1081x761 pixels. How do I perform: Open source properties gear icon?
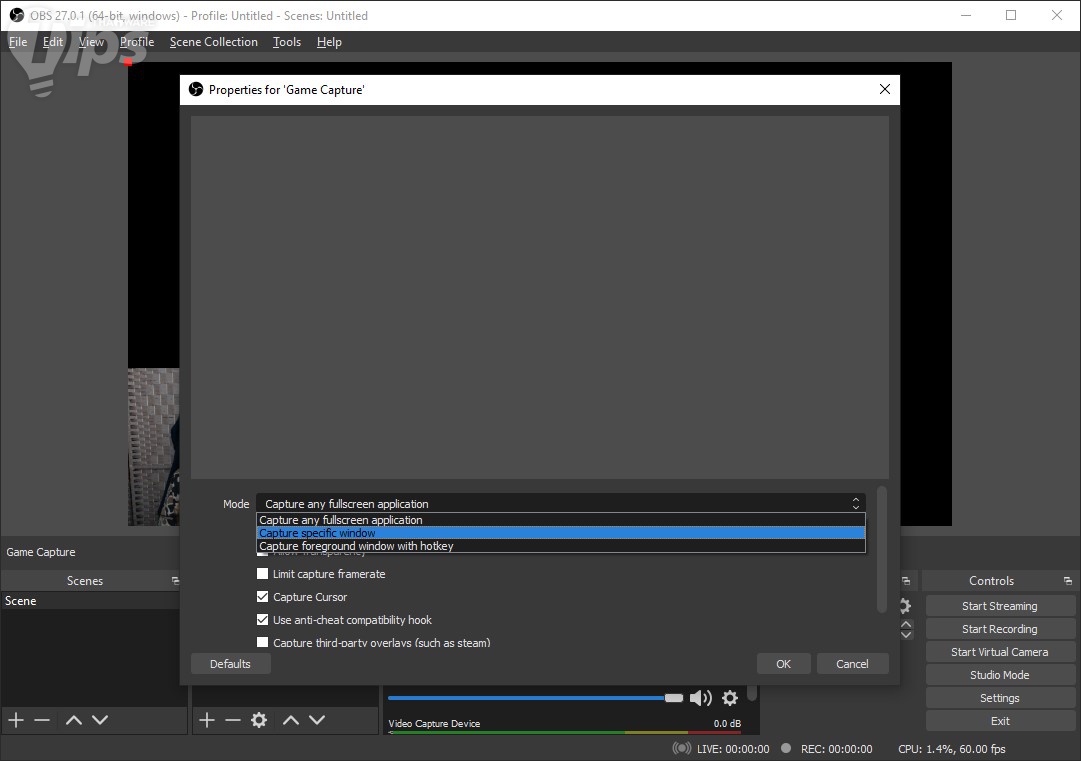[259, 720]
